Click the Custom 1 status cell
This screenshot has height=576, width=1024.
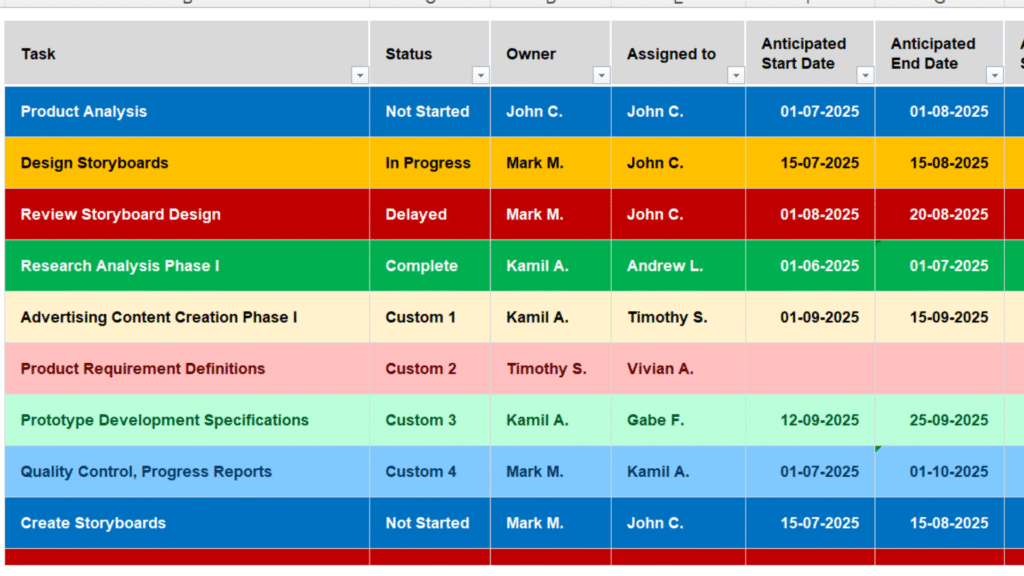(x=428, y=317)
